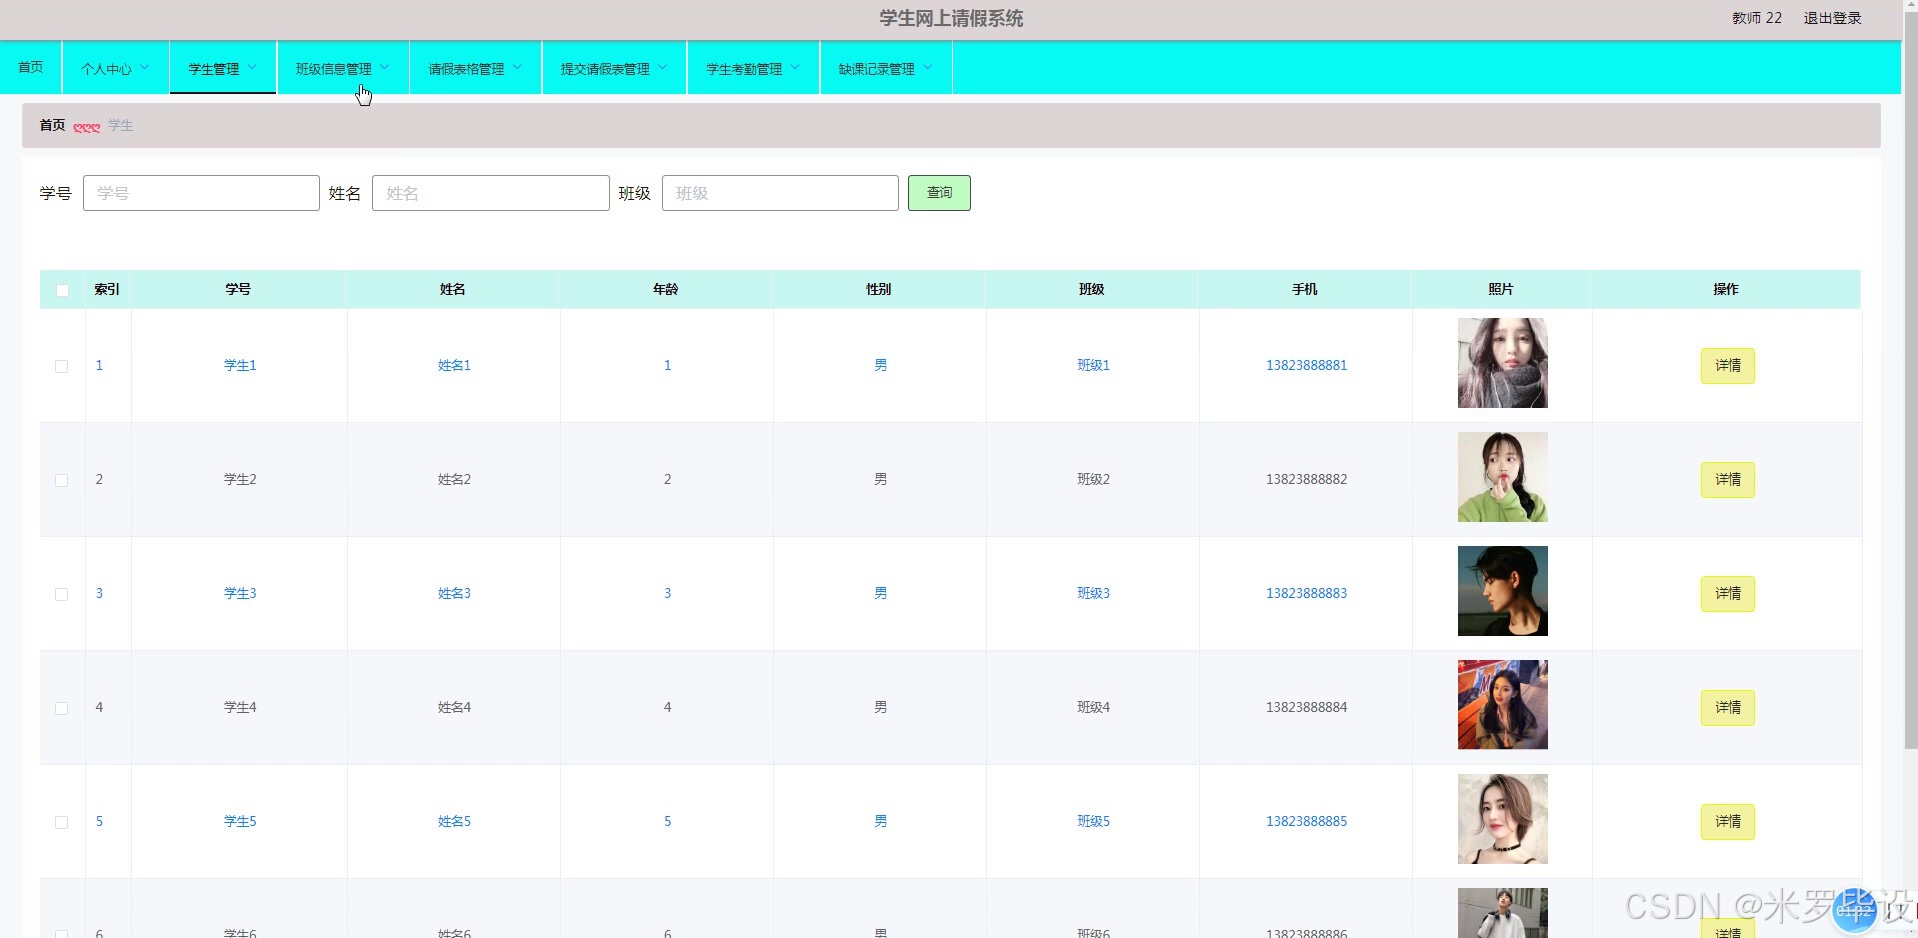
Task: Expand the chevron beside 学生考勤管理
Action: pyautogui.click(x=795, y=68)
